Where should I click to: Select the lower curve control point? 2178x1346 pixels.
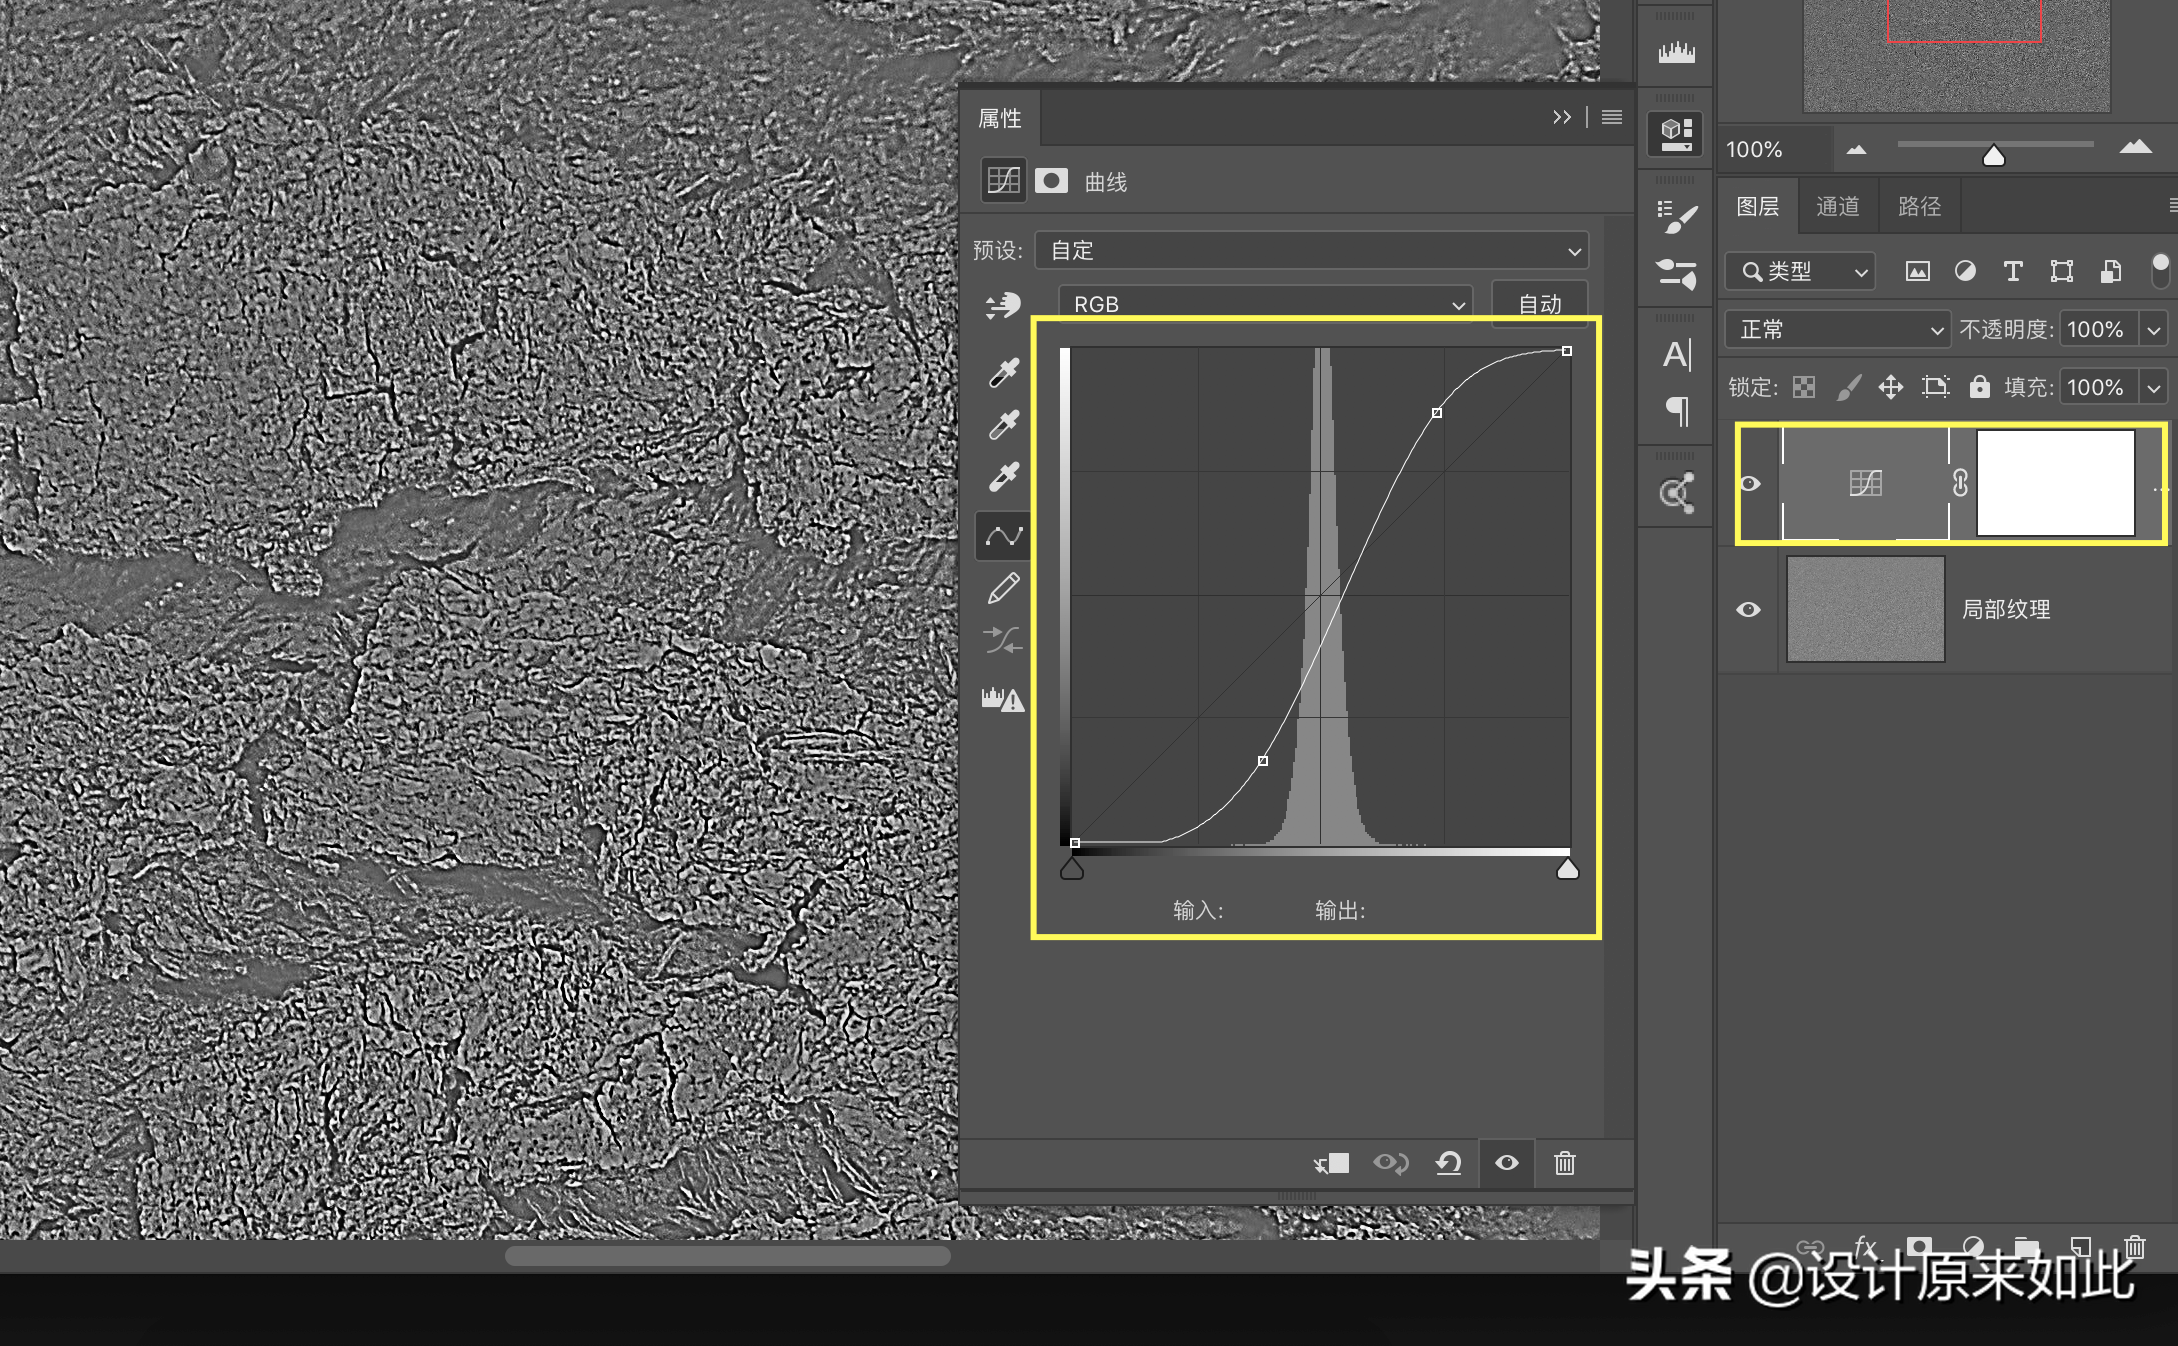pyautogui.click(x=1263, y=761)
